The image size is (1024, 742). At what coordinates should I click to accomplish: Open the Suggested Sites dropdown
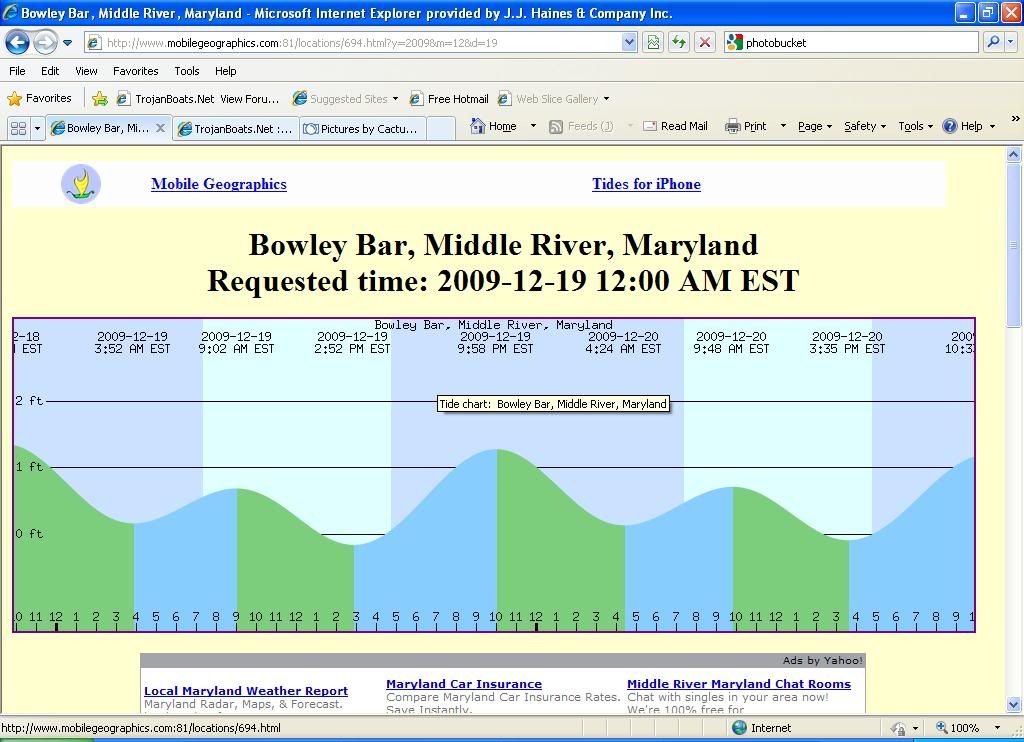point(345,99)
